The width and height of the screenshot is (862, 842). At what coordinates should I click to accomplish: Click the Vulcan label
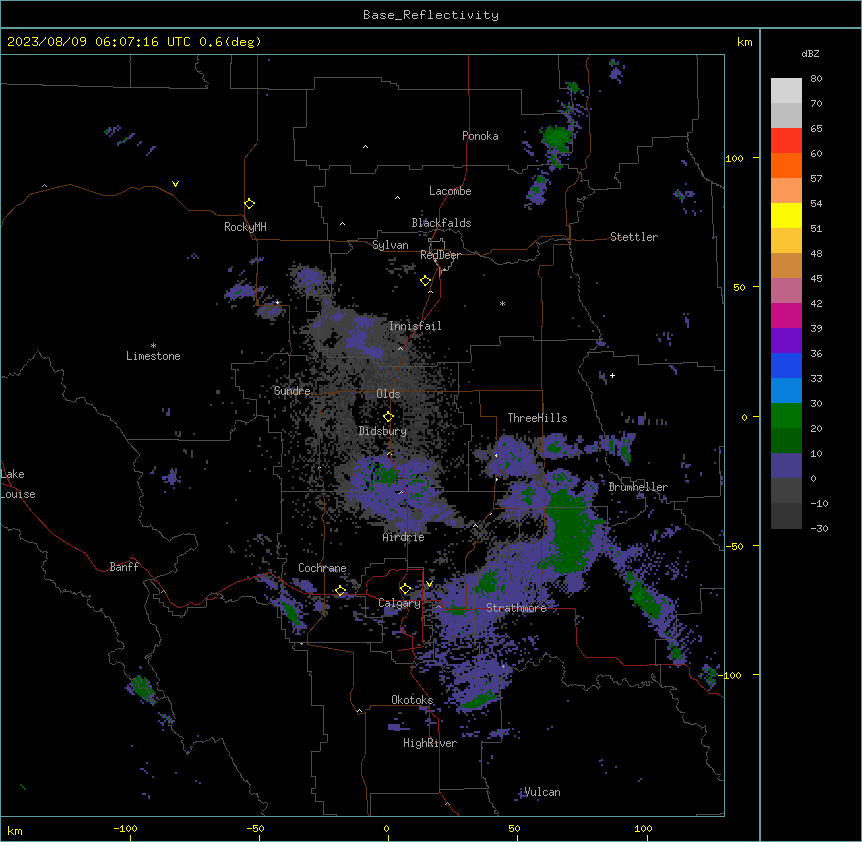point(542,792)
